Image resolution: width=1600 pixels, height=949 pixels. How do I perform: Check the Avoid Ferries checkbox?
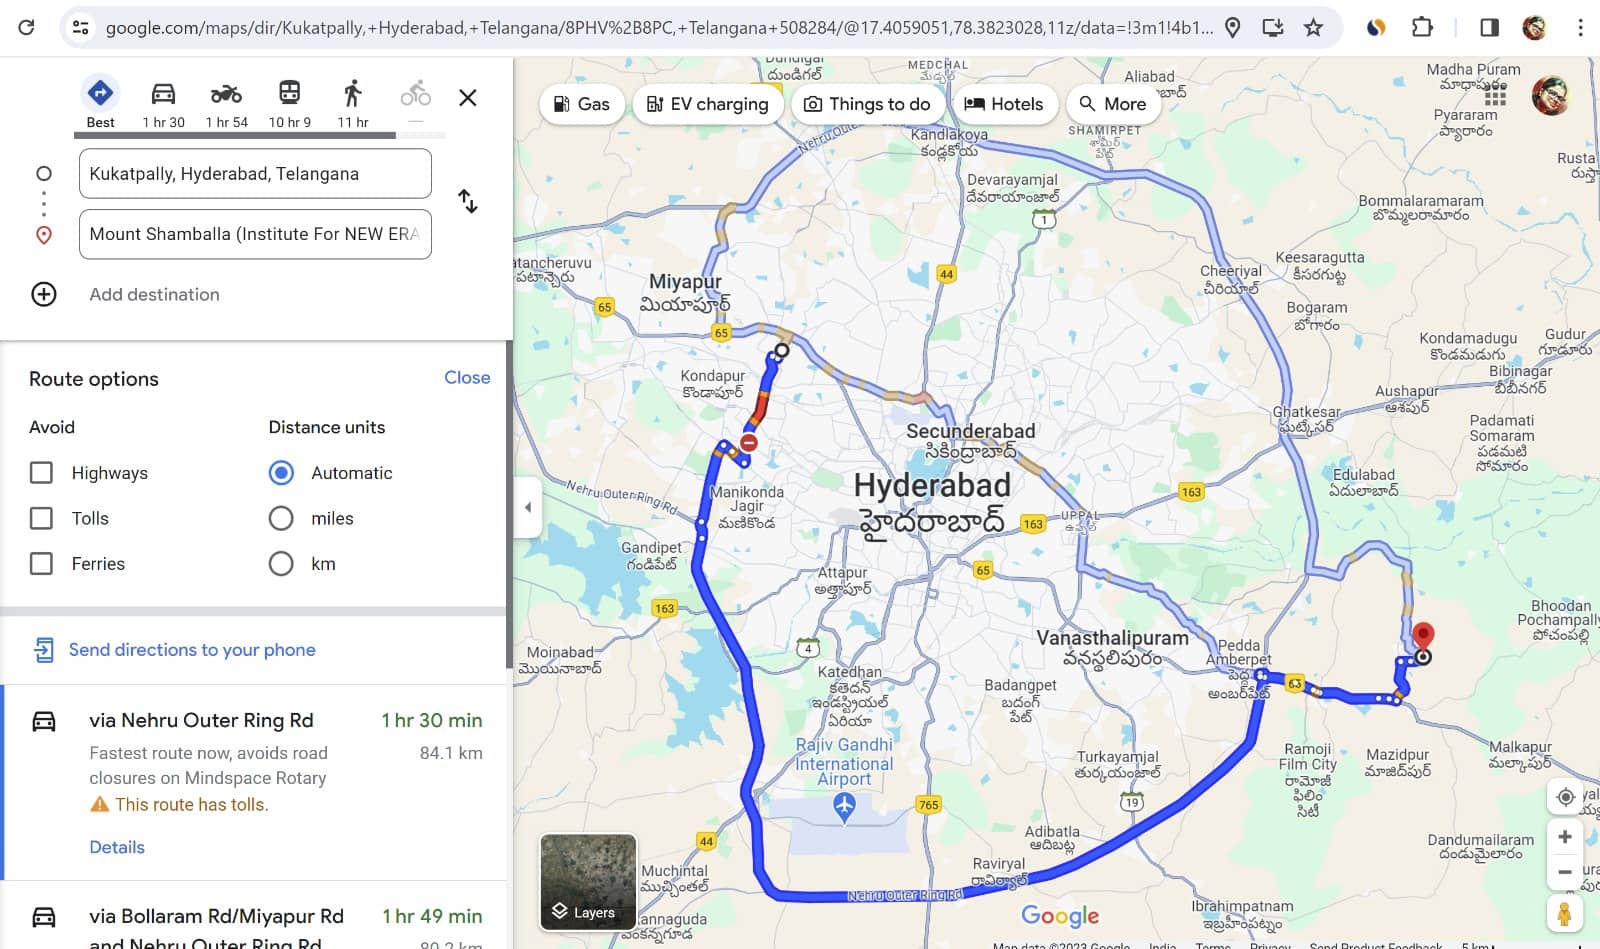coord(41,564)
